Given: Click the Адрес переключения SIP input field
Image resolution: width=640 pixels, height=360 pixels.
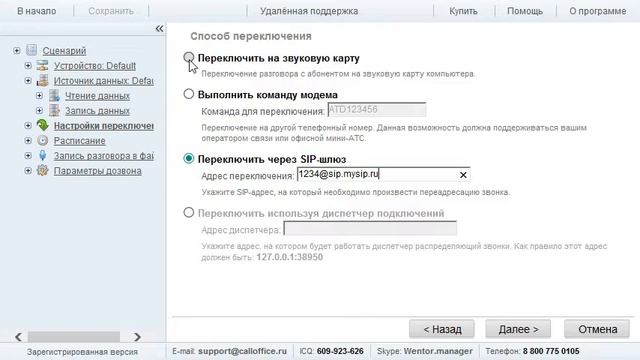Looking at the screenshot, I should click(x=383, y=175).
